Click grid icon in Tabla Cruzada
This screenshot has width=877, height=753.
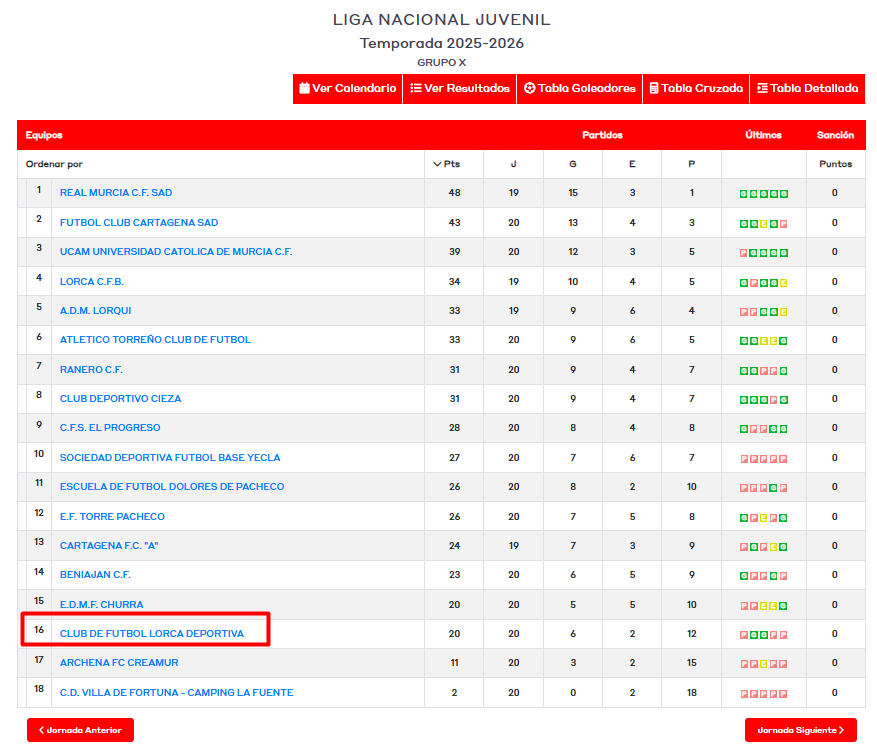653,88
